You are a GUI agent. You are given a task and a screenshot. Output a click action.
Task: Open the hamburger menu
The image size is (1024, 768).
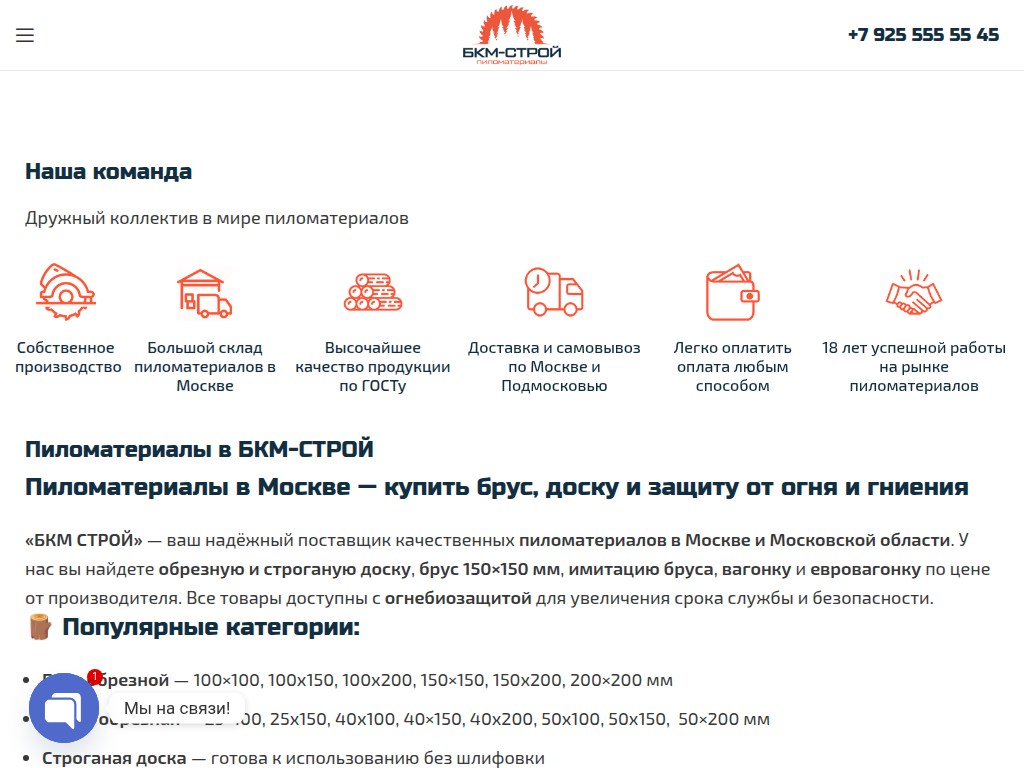[x=25, y=35]
